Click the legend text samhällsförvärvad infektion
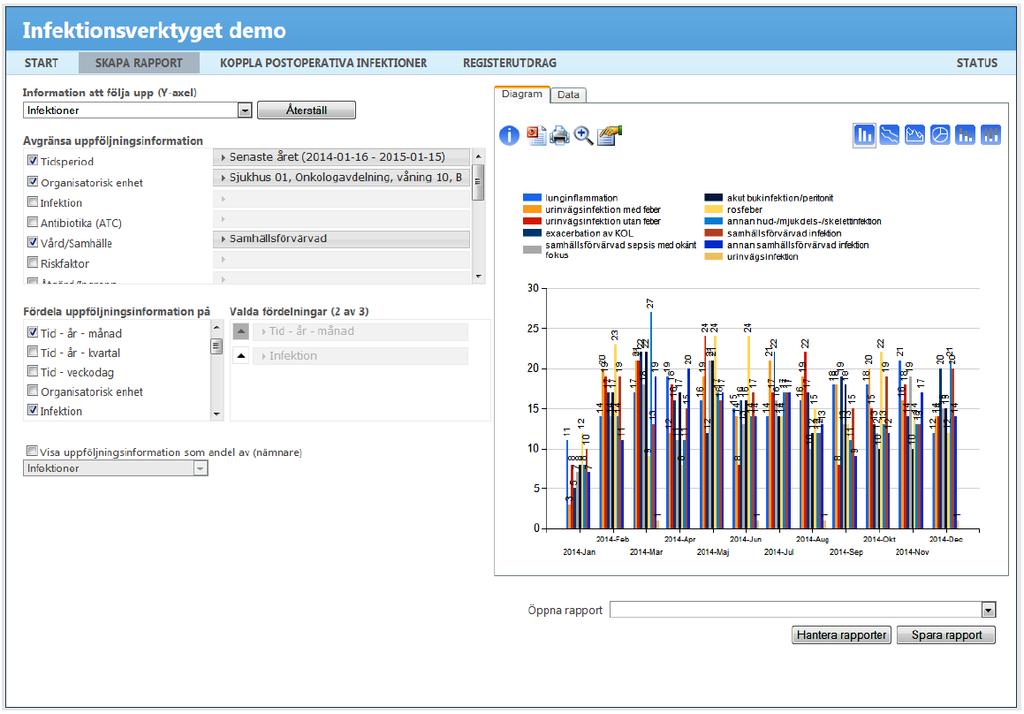The height and width of the screenshot is (714, 1024). (784, 233)
